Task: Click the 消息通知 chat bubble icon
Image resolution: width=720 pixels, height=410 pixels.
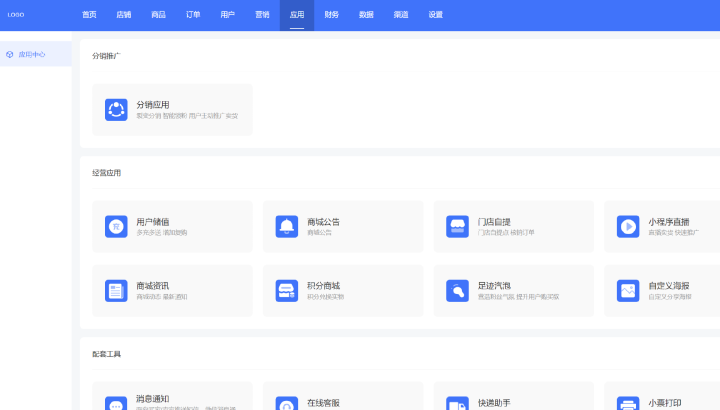Action: click(x=116, y=403)
